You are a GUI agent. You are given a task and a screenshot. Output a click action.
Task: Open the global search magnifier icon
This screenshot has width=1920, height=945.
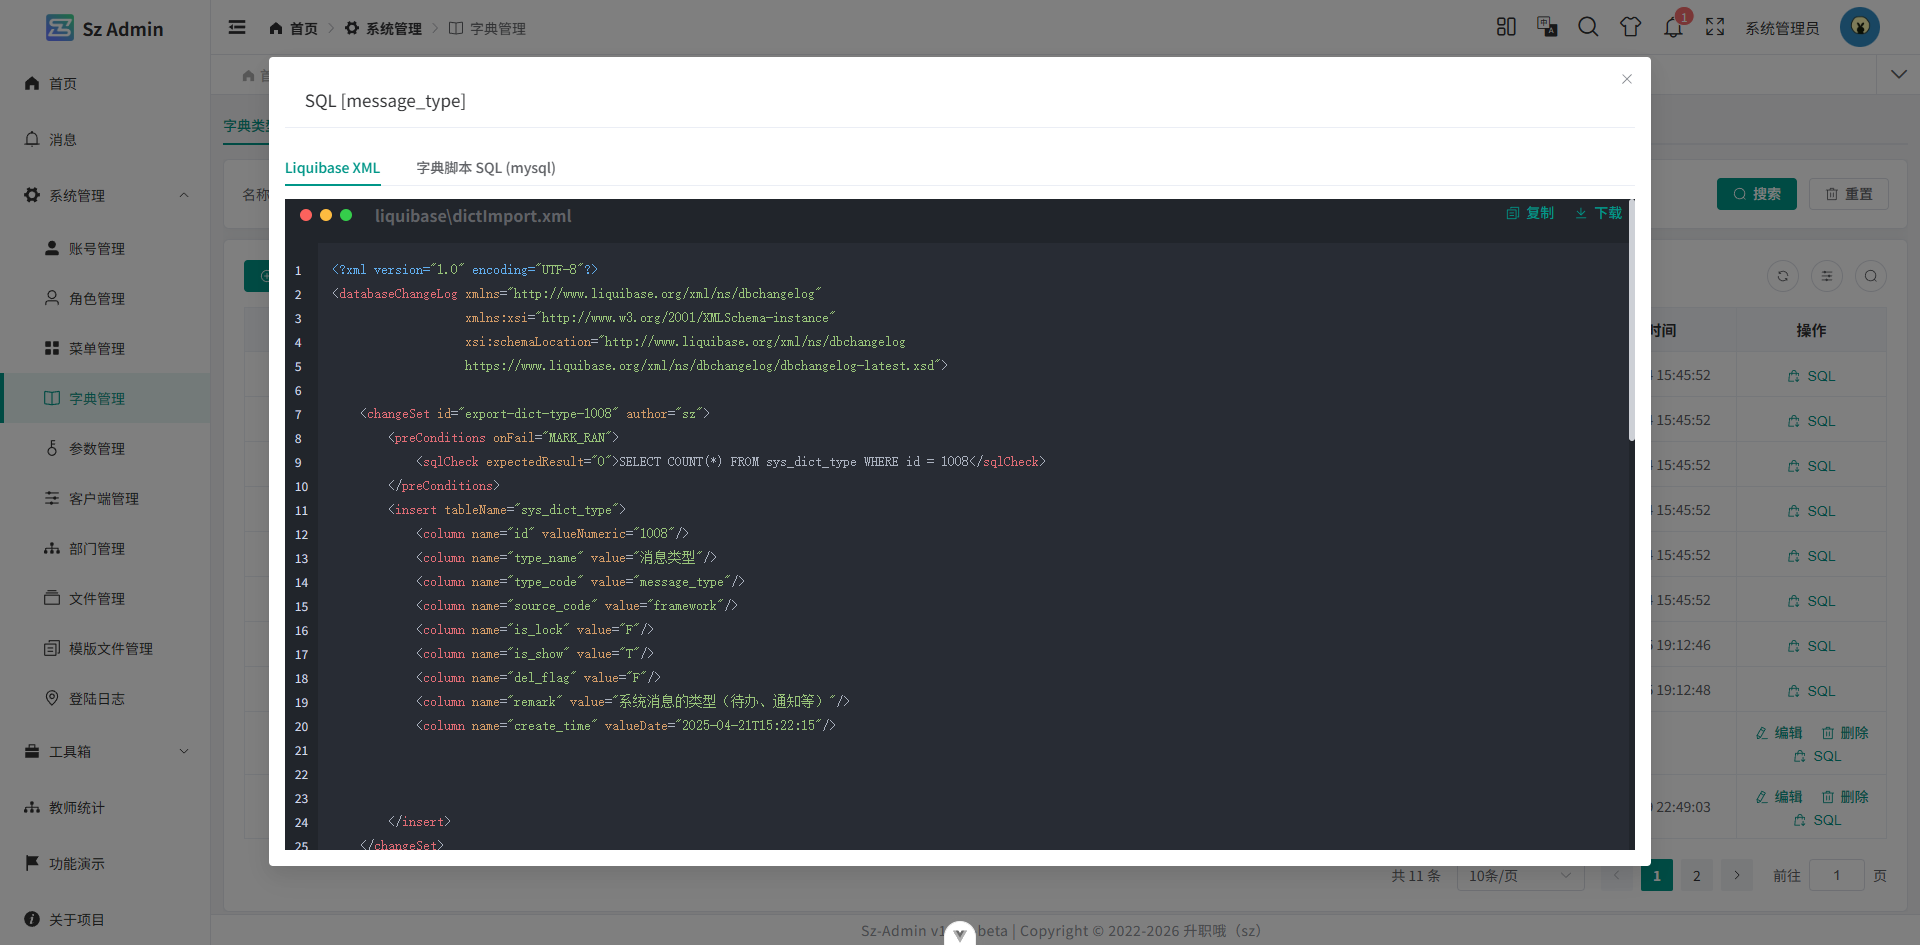tap(1588, 27)
